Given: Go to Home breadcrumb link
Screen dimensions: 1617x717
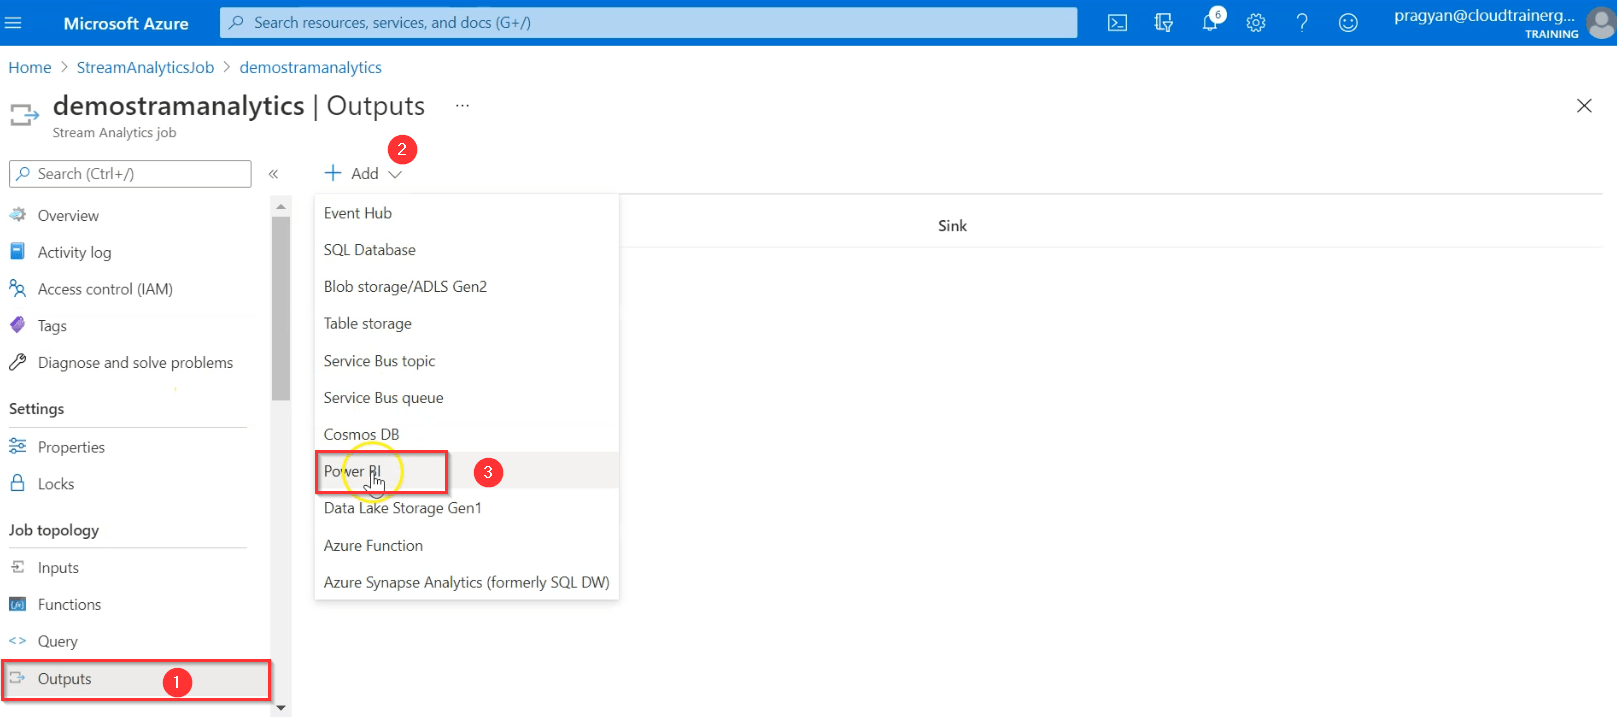Looking at the screenshot, I should [30, 67].
